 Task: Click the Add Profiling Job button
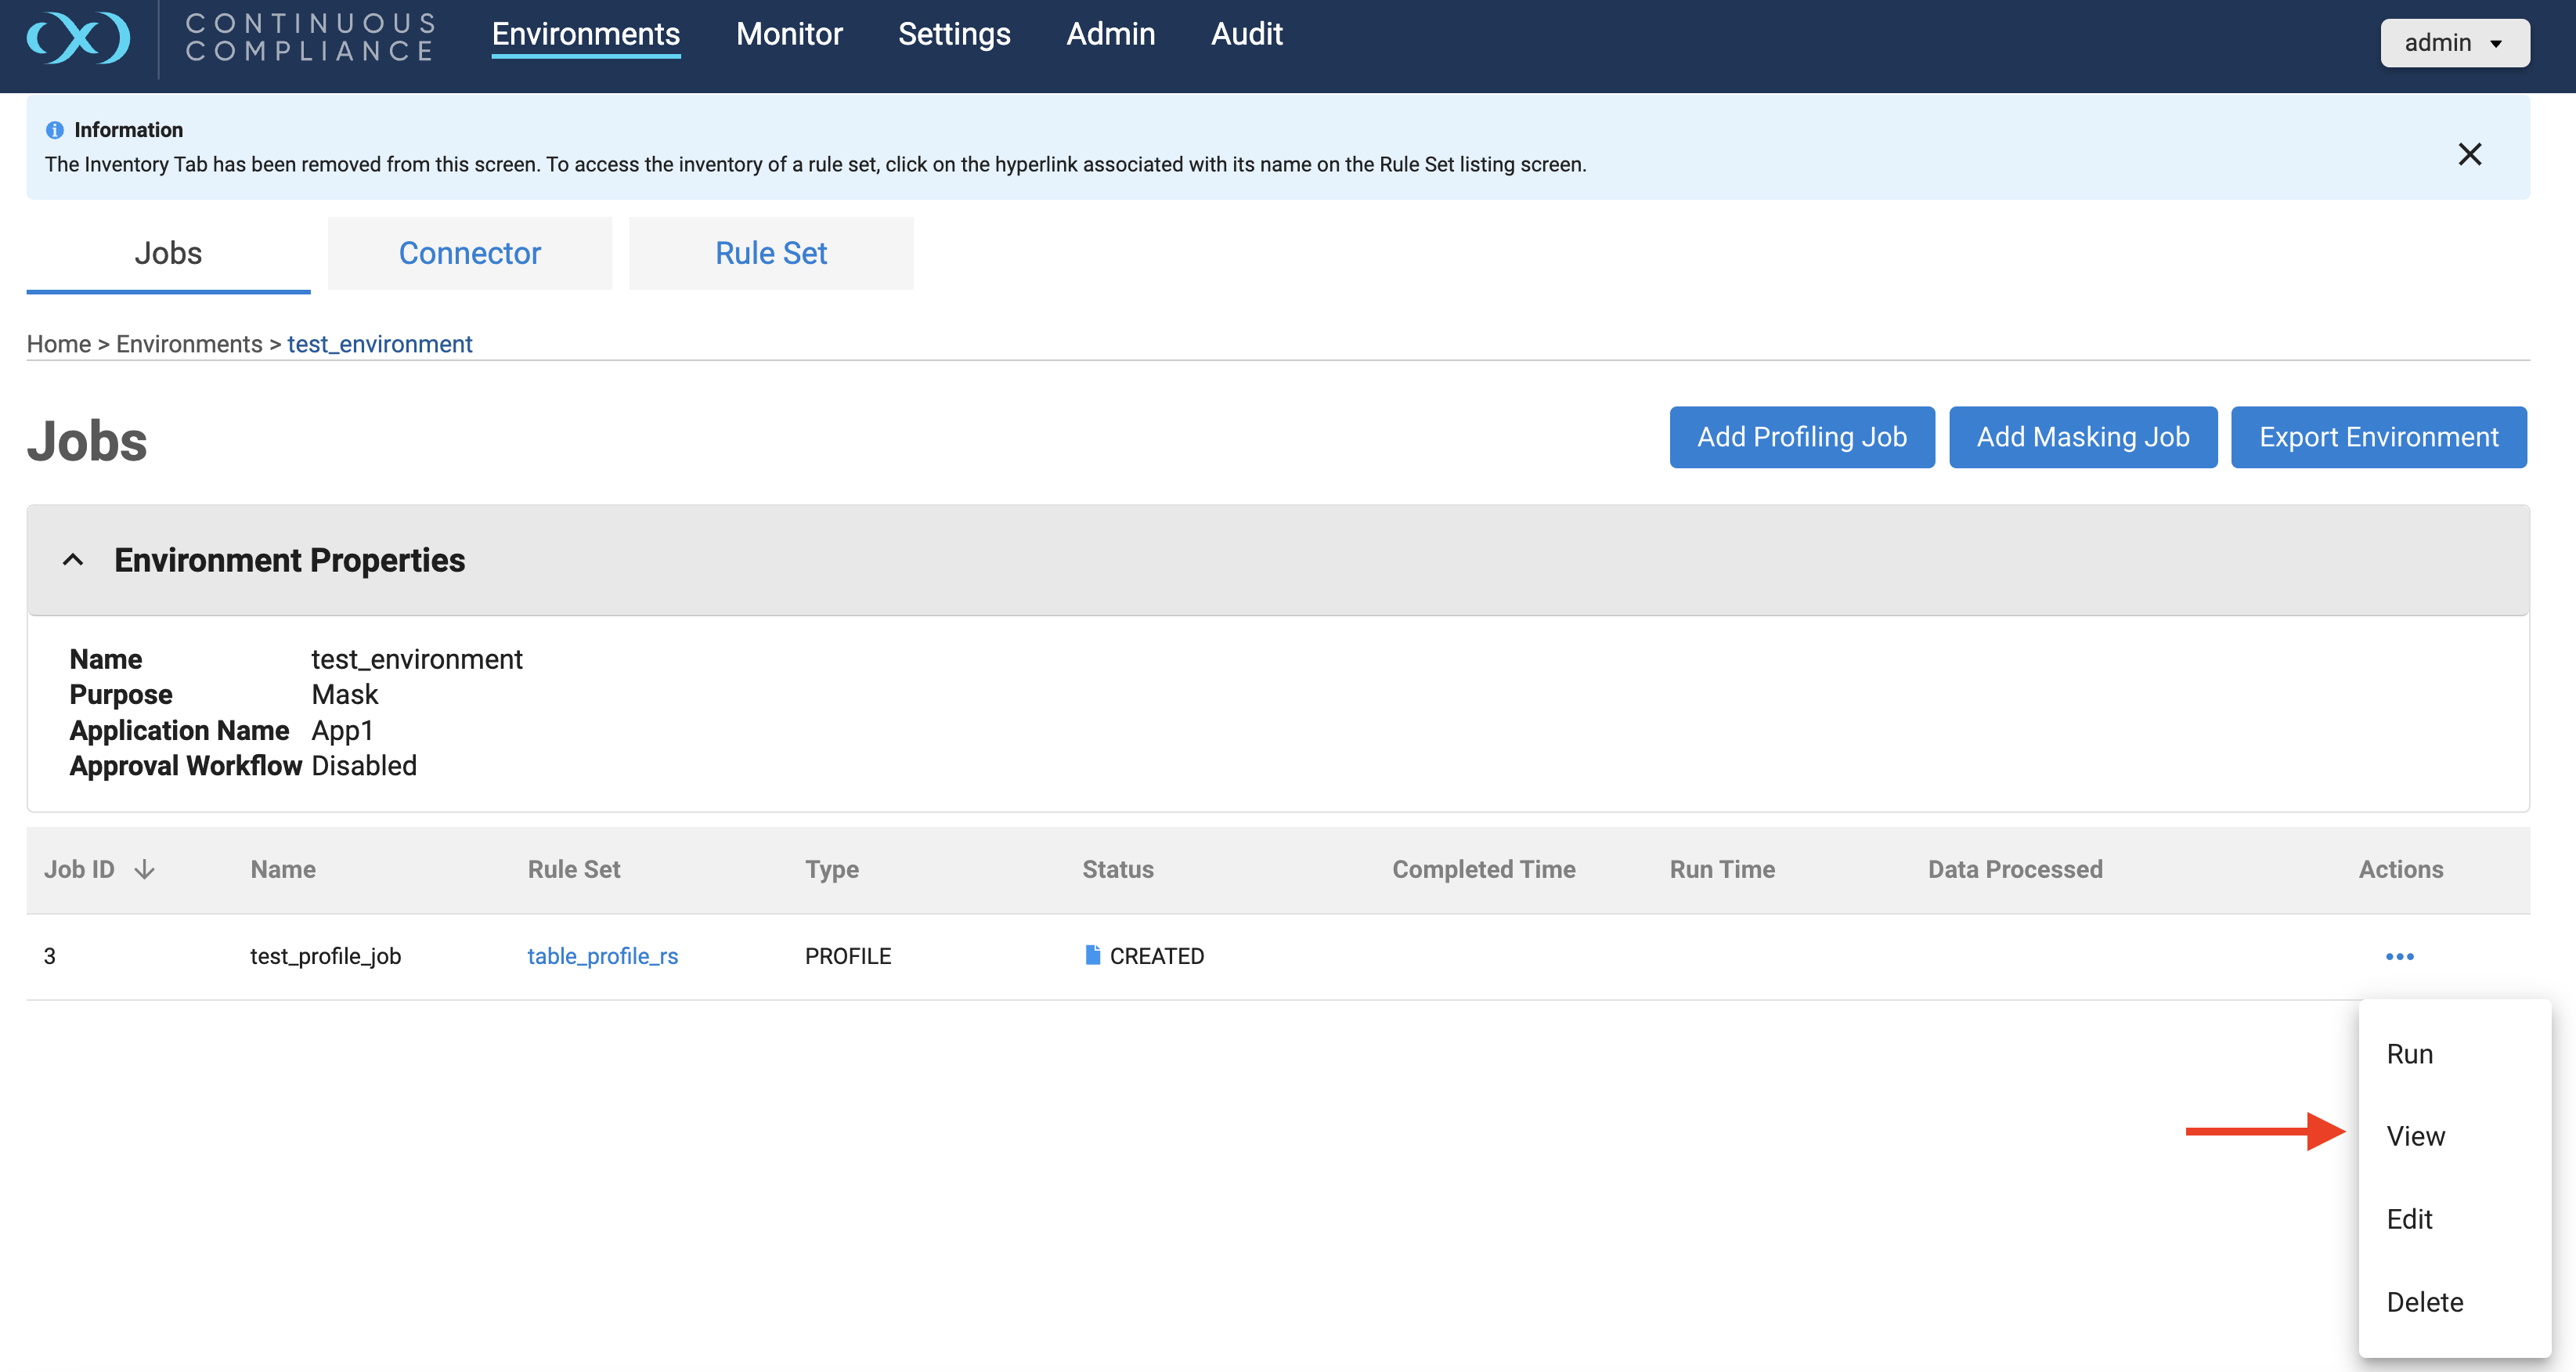(1801, 437)
